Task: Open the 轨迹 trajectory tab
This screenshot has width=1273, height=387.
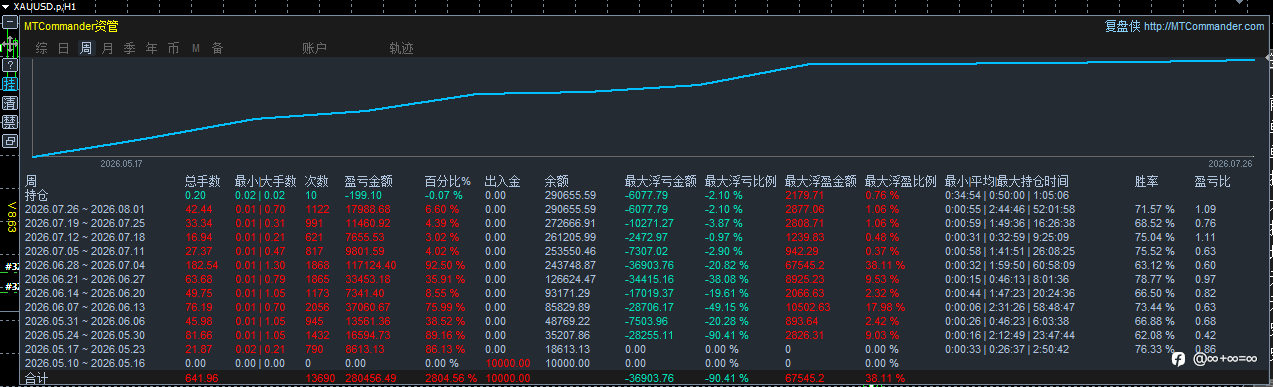Action: coord(402,48)
